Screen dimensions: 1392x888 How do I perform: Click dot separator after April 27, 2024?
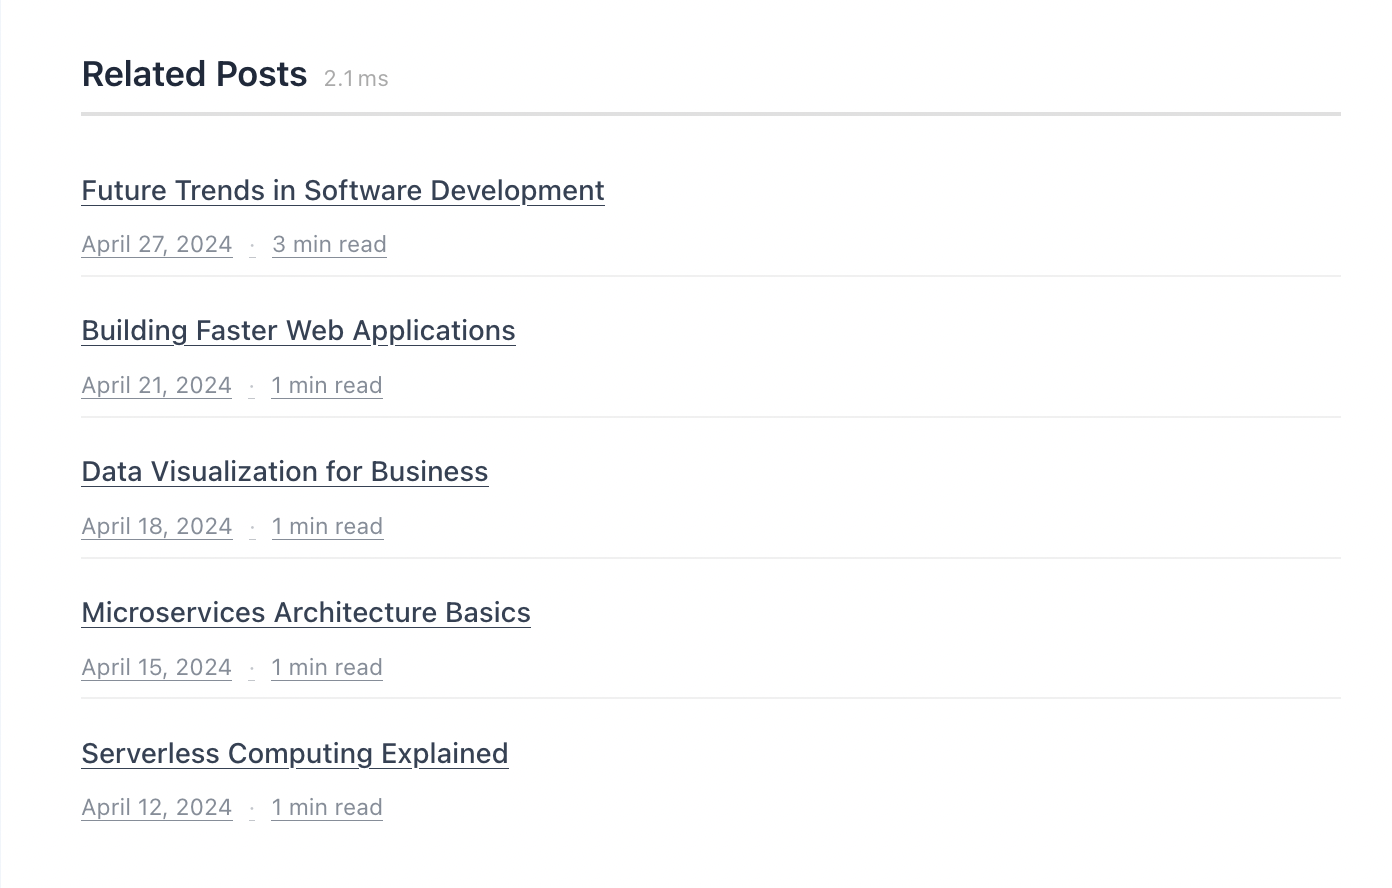(x=252, y=246)
